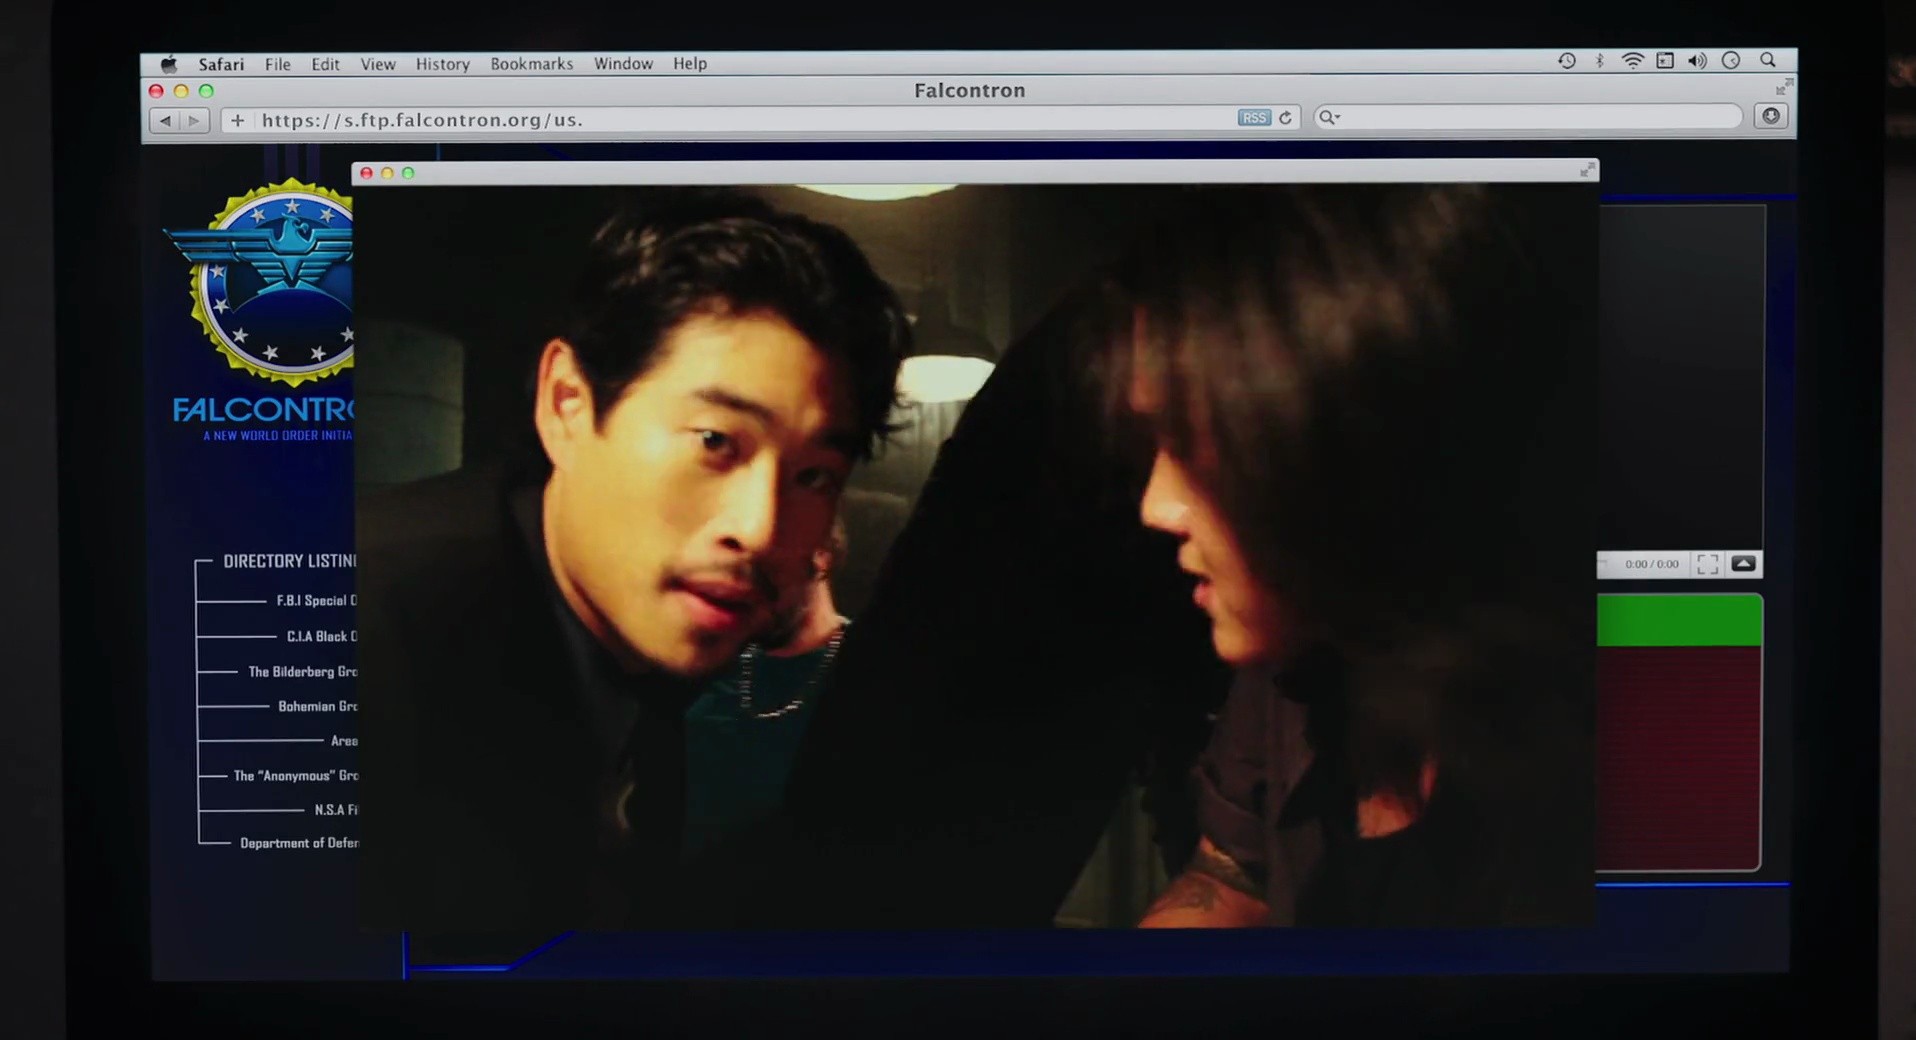Click the video playing in popup window

[x=975, y=556]
